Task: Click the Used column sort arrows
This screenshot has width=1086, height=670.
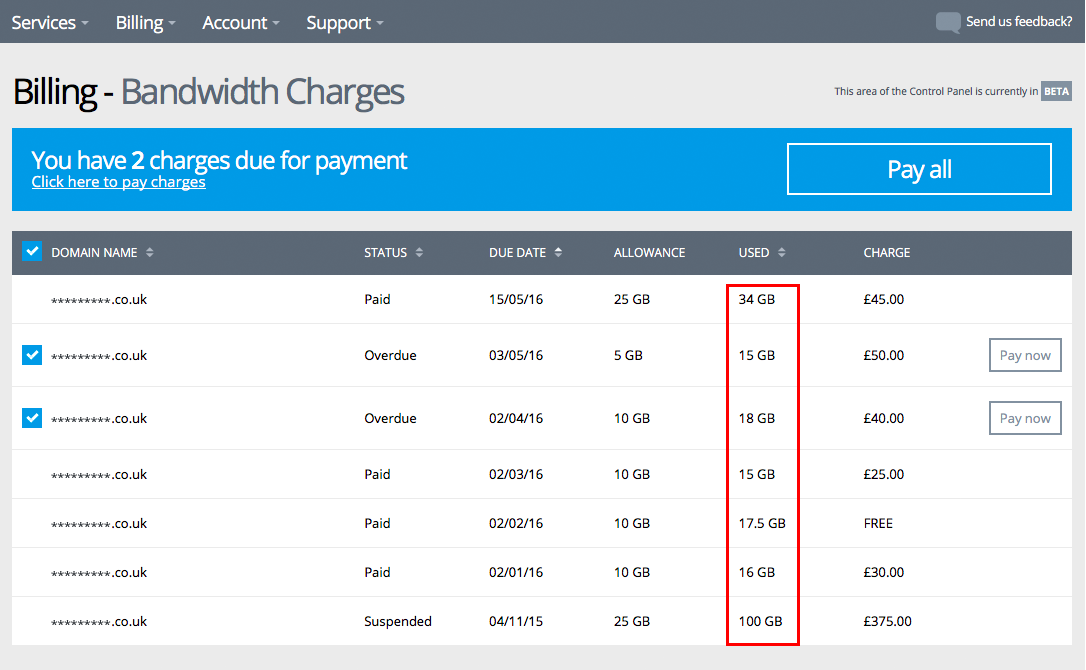Action: coord(781,253)
